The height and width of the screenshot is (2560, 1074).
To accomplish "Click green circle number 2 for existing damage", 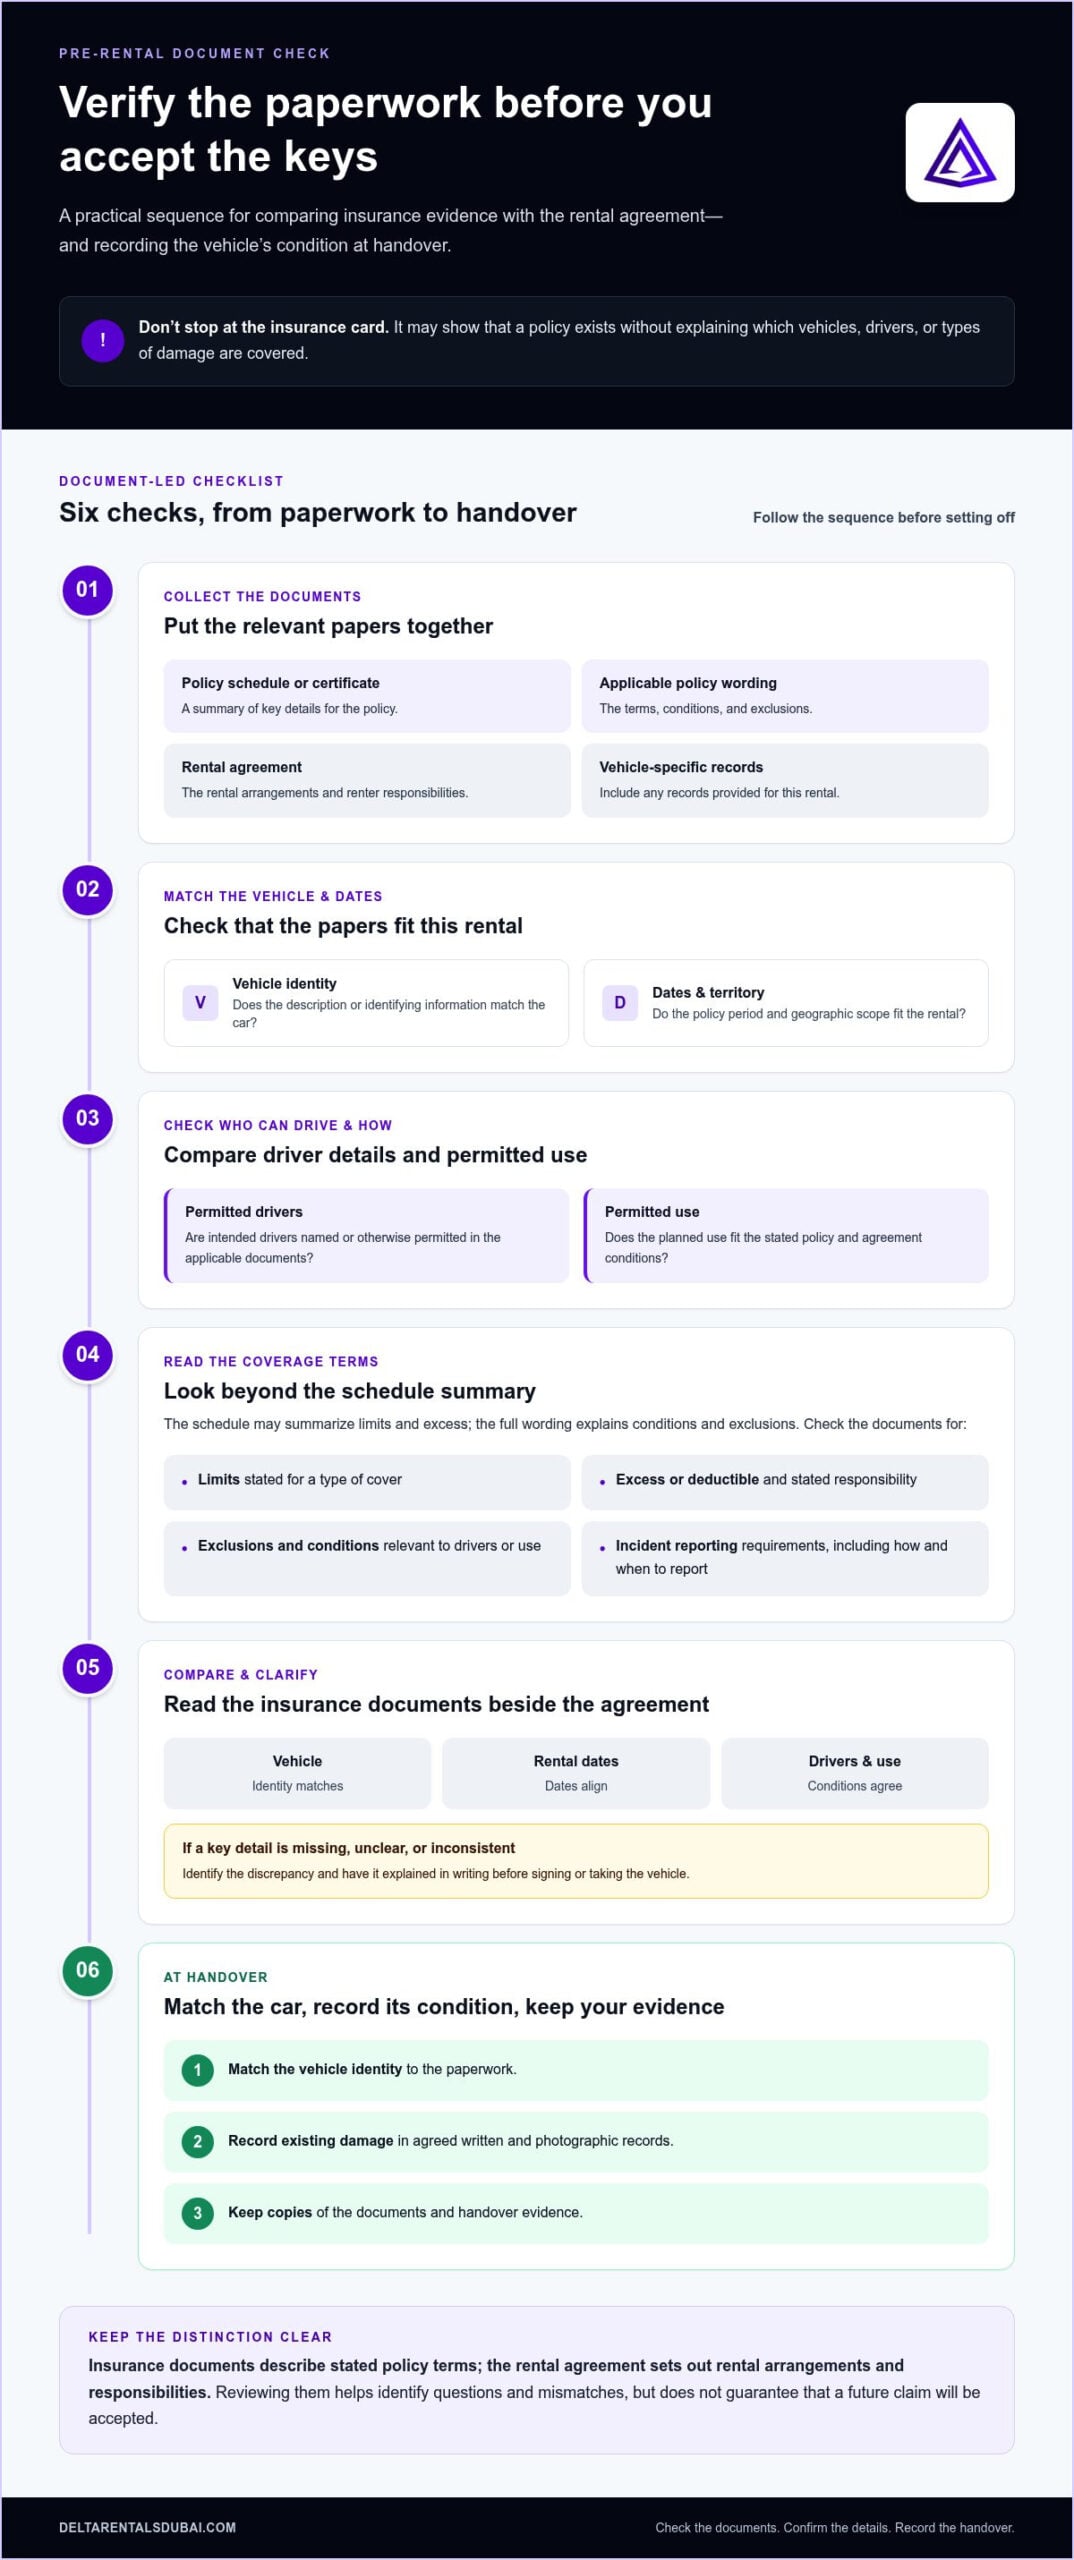I will click(197, 2142).
